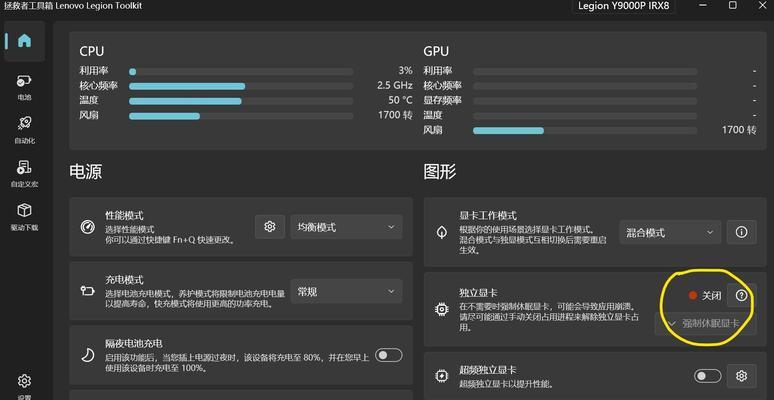Click the GPU 显存频率 label
Viewport: 774px width, 400px height.
(x=442, y=100)
